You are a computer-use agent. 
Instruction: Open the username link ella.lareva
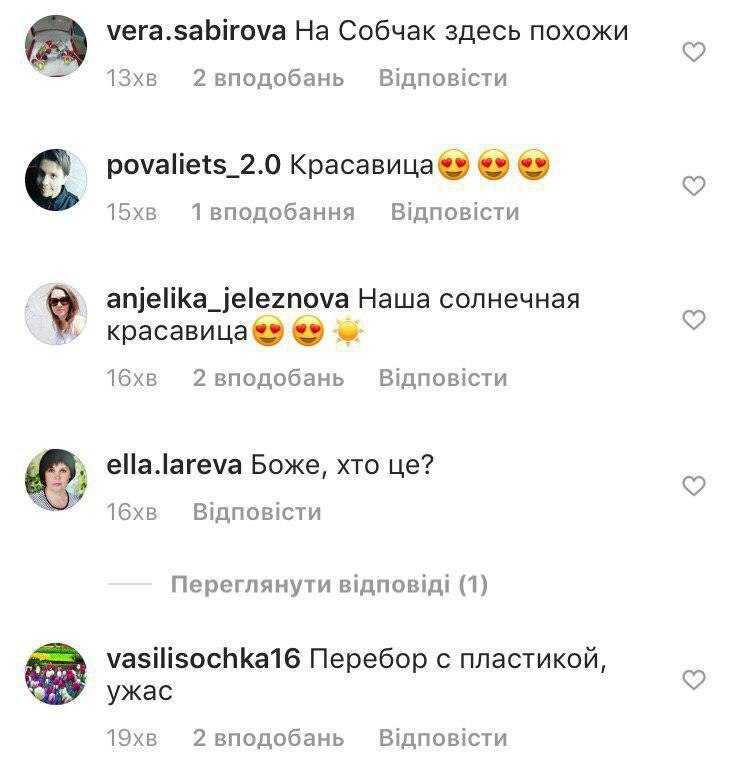(174, 465)
